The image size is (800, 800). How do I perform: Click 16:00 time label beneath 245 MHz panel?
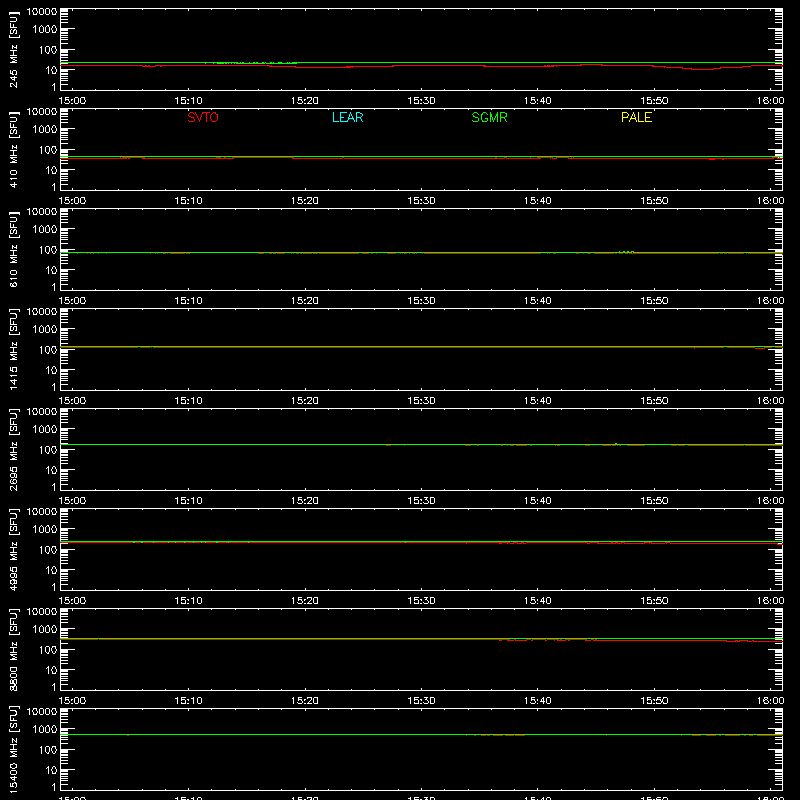770,101
